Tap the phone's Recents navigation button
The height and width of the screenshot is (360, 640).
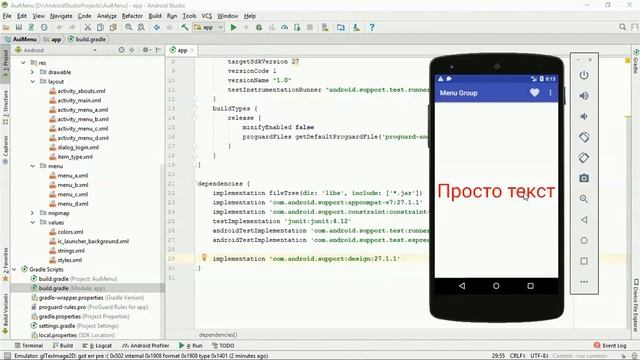530,286
